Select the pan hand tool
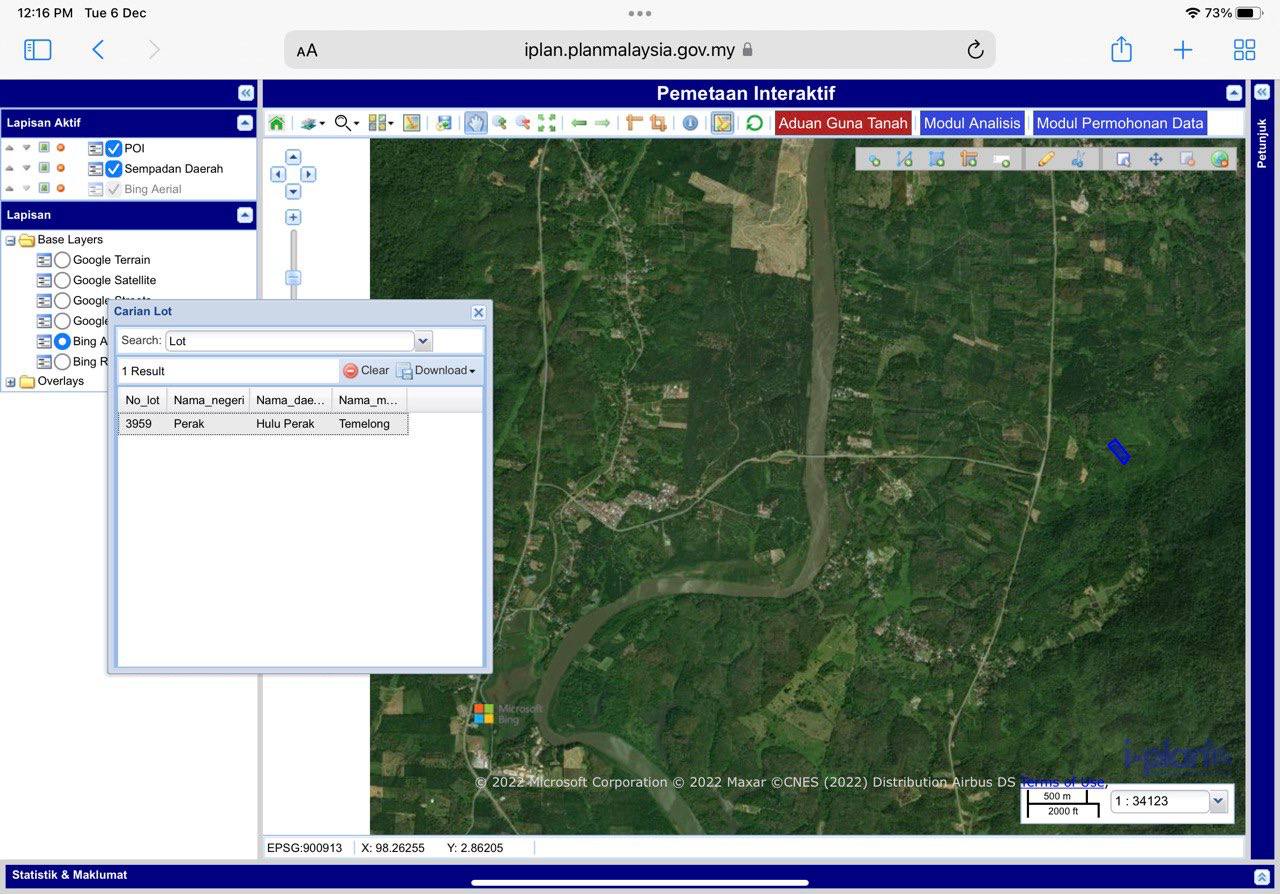Viewport: 1280px width, 894px height. click(x=475, y=123)
